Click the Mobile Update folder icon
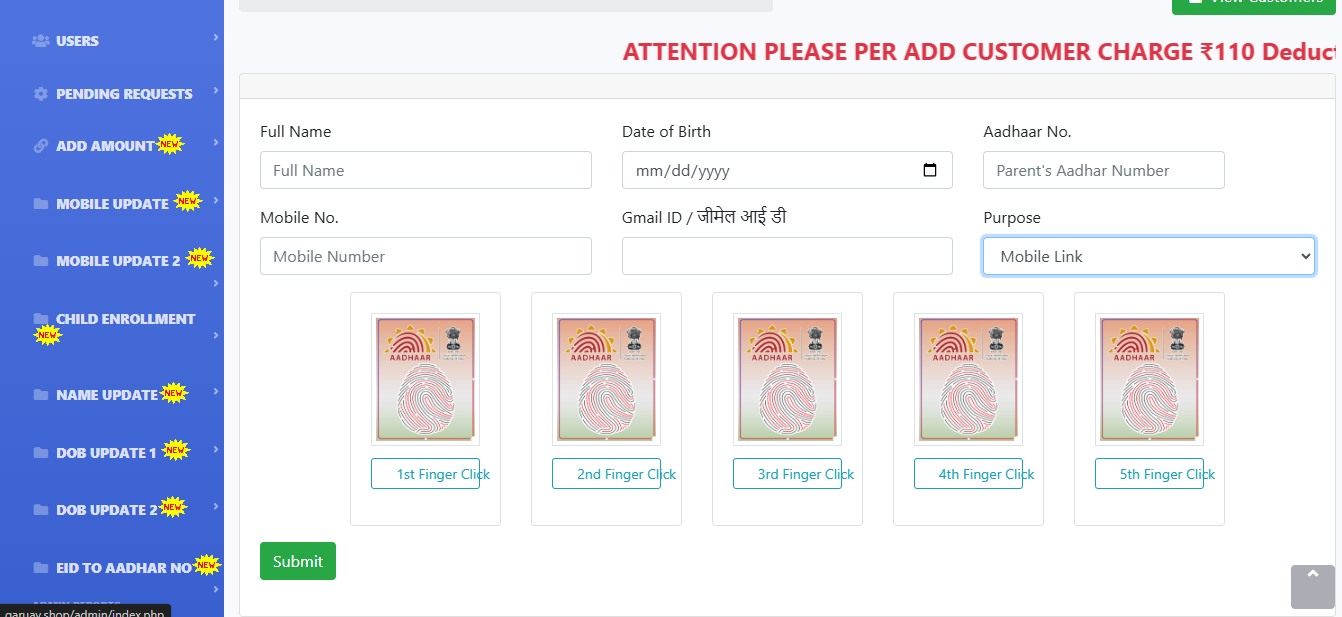This screenshot has width=1342, height=617. tap(41, 204)
